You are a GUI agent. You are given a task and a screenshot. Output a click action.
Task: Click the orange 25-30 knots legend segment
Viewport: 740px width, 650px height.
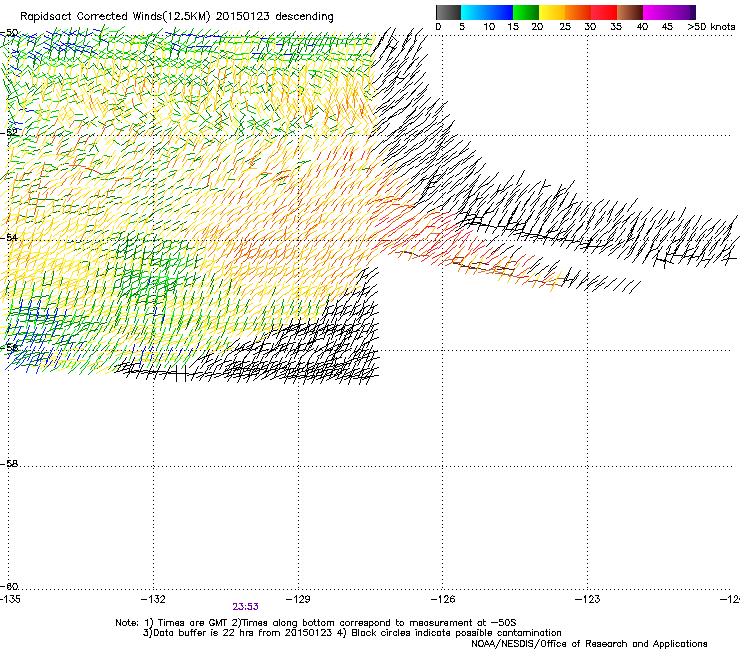[x=578, y=12]
